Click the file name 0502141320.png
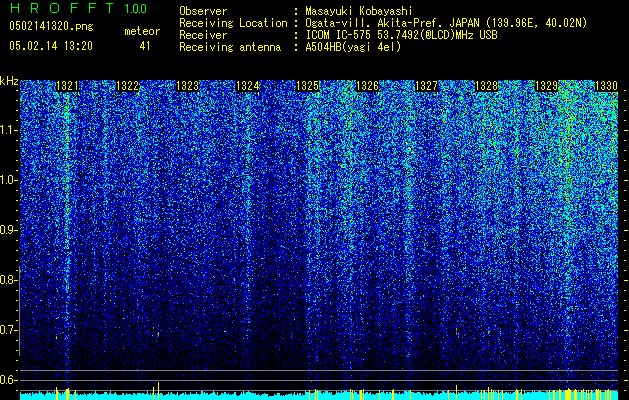Image resolution: width=629 pixels, height=400 pixels. click(51, 26)
